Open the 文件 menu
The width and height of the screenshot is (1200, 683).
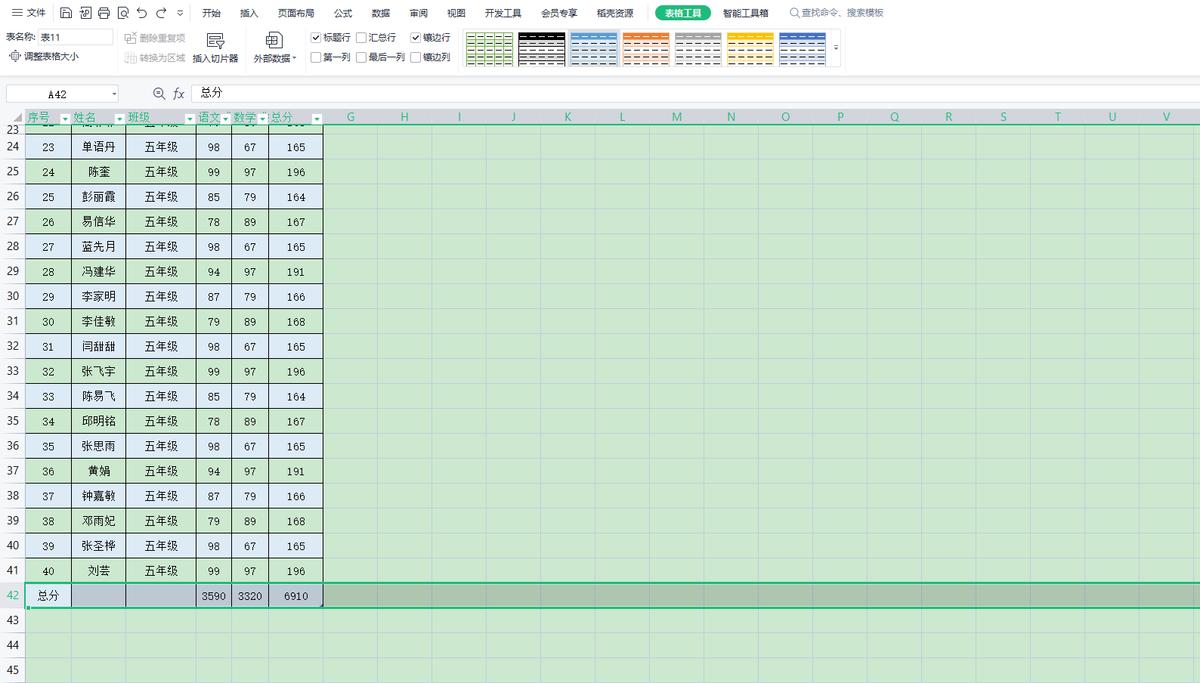[29, 13]
